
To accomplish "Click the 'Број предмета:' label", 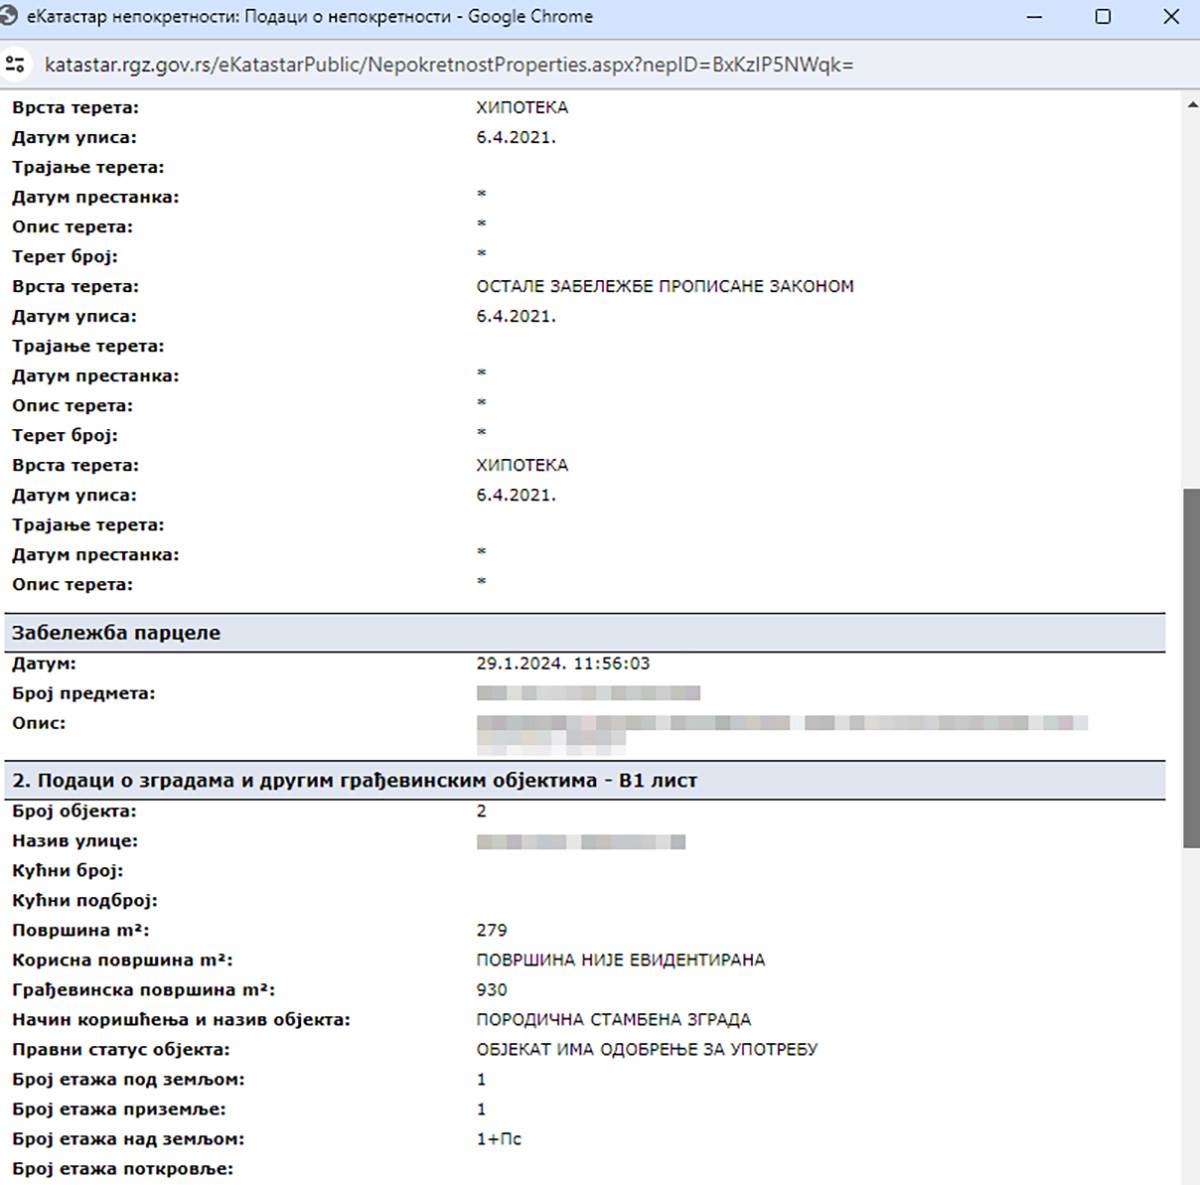I will click(84, 694).
